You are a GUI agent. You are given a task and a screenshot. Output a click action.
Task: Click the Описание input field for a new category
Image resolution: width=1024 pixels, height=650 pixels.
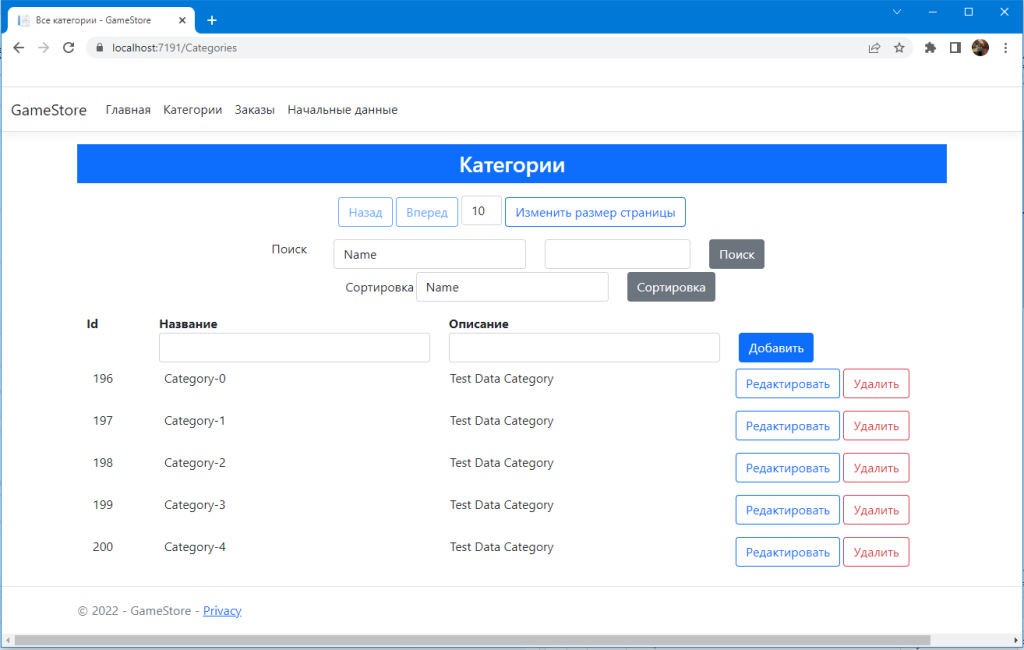tap(584, 347)
